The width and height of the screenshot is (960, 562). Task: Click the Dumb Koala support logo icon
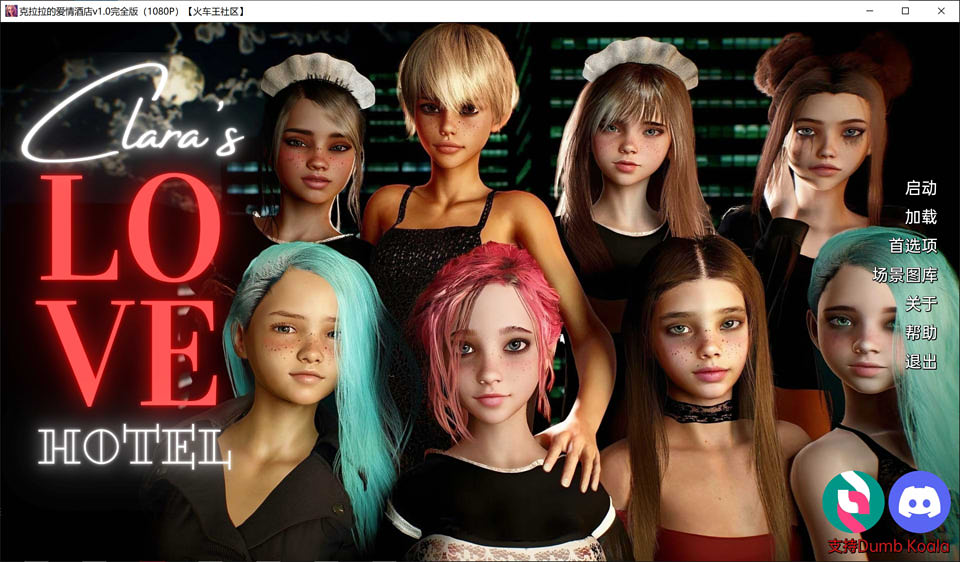[x=852, y=502]
